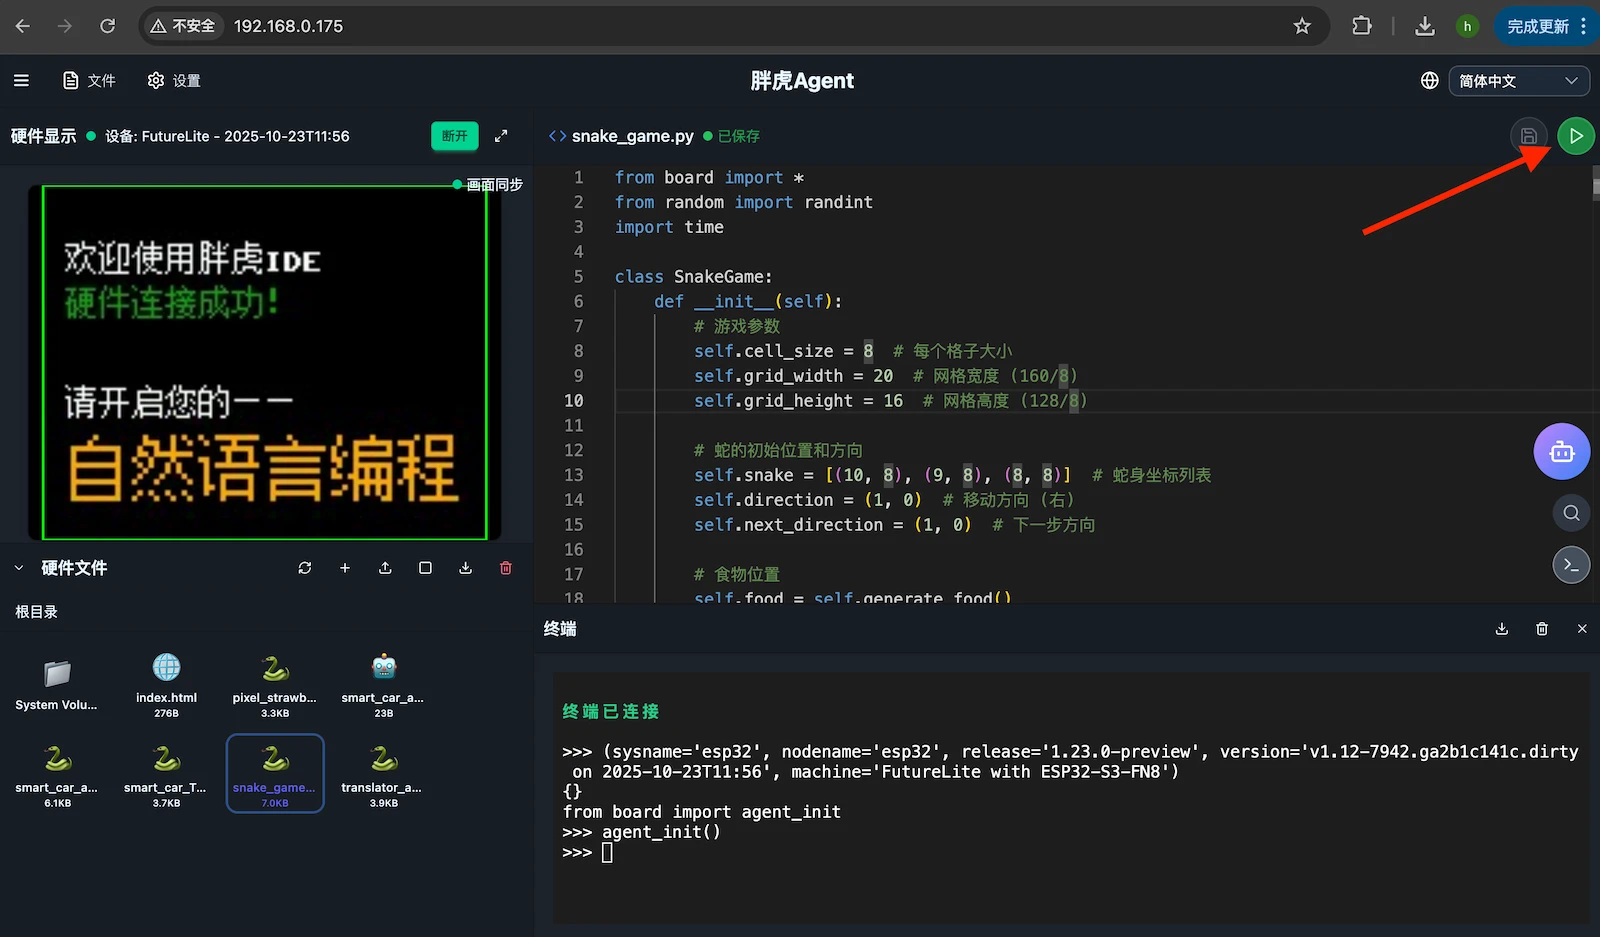Download the terminal log

coord(1501,628)
